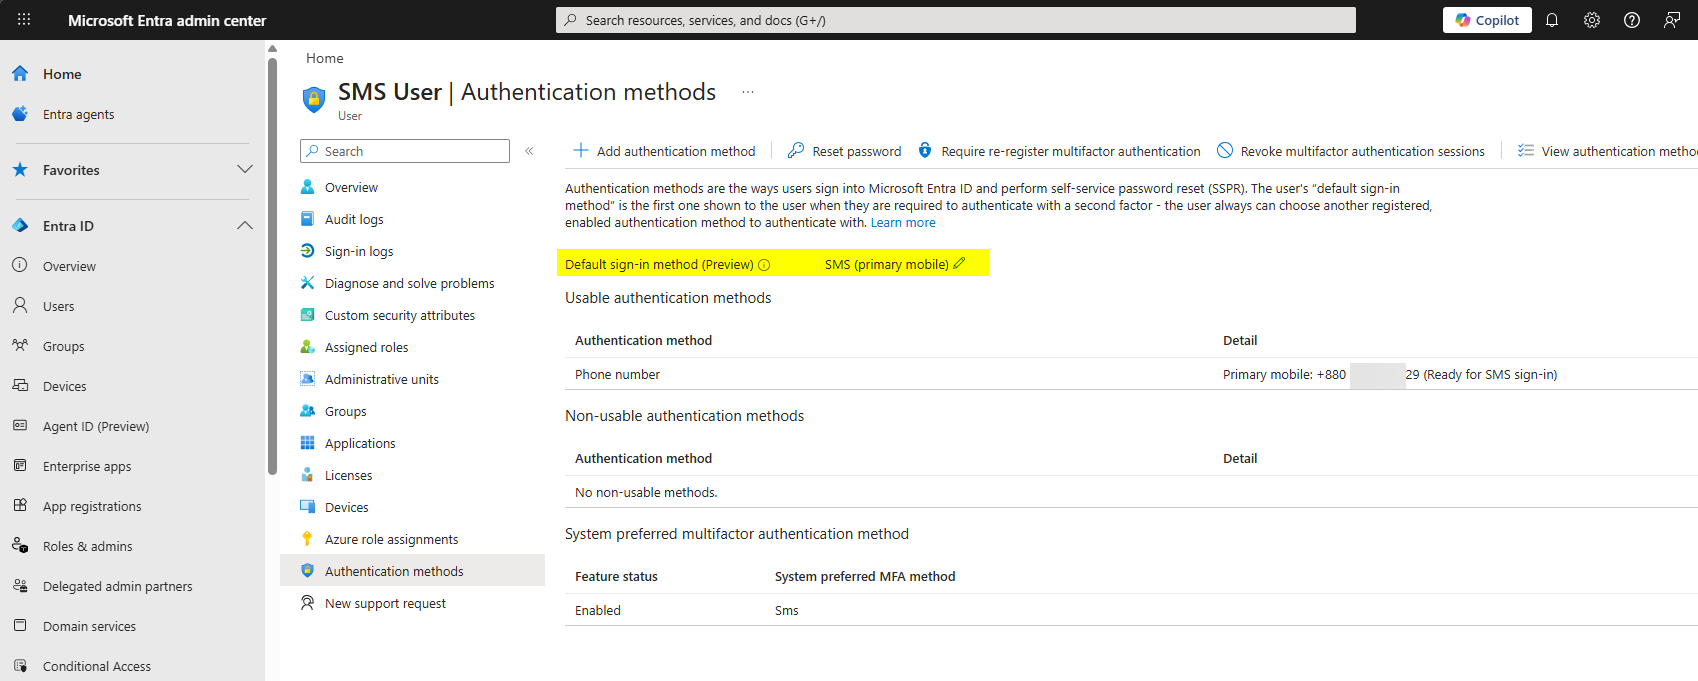Open Users in the left navigation
1698x681 pixels.
(58, 306)
